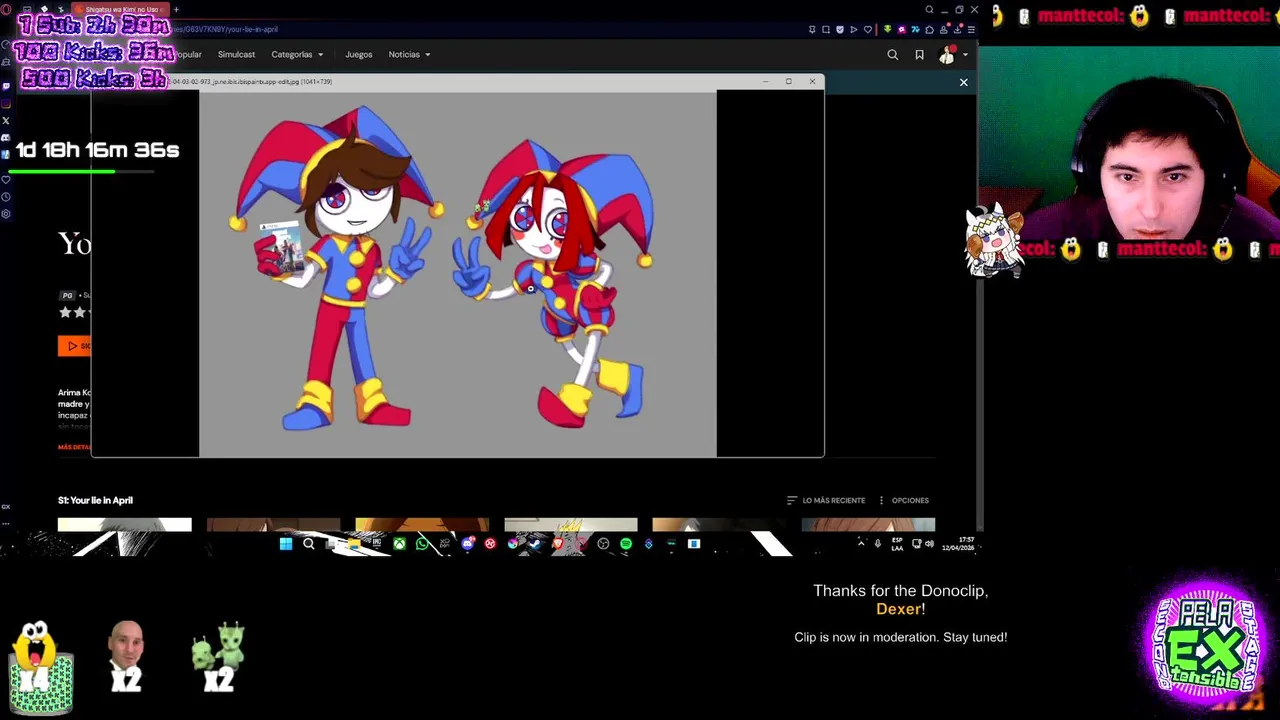The image size is (1280, 720).
Task: Open the Windows Start menu
Action: [x=286, y=544]
